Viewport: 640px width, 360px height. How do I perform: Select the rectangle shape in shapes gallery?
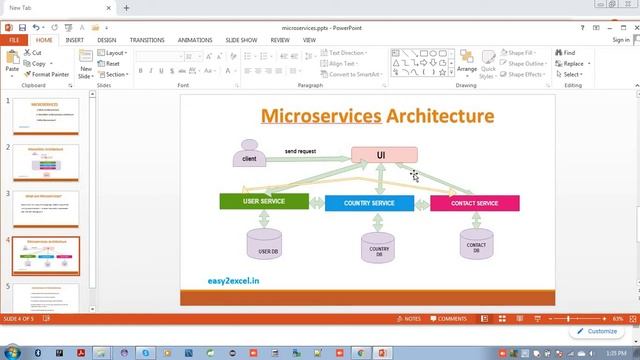click(x=424, y=53)
